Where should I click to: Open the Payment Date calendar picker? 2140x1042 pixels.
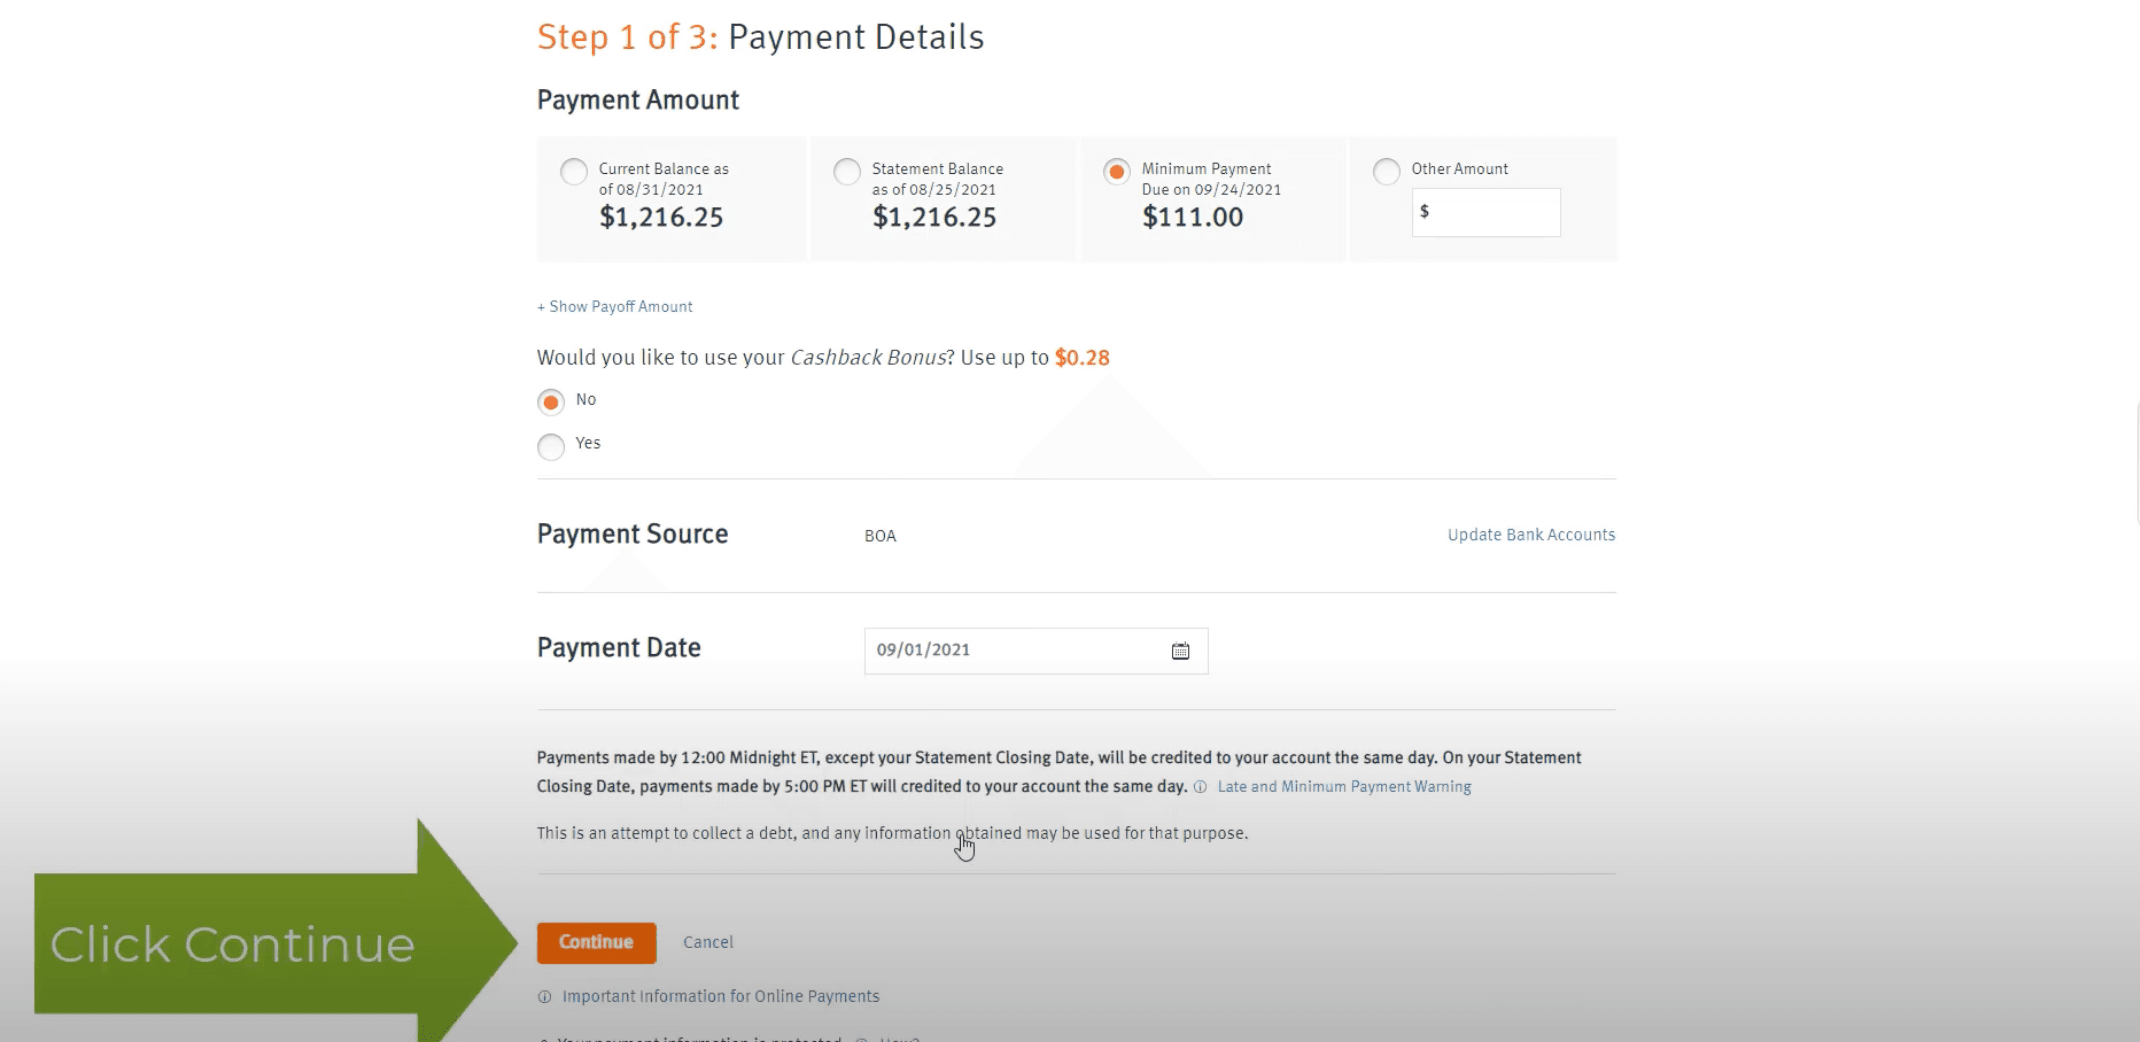coord(1180,651)
